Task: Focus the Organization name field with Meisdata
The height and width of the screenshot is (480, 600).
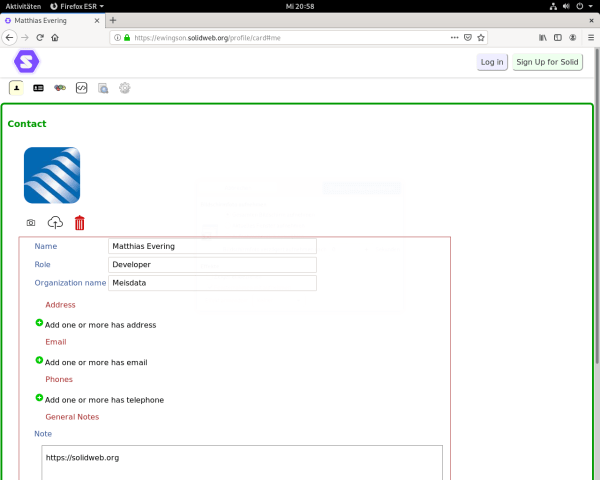Action: (212, 283)
